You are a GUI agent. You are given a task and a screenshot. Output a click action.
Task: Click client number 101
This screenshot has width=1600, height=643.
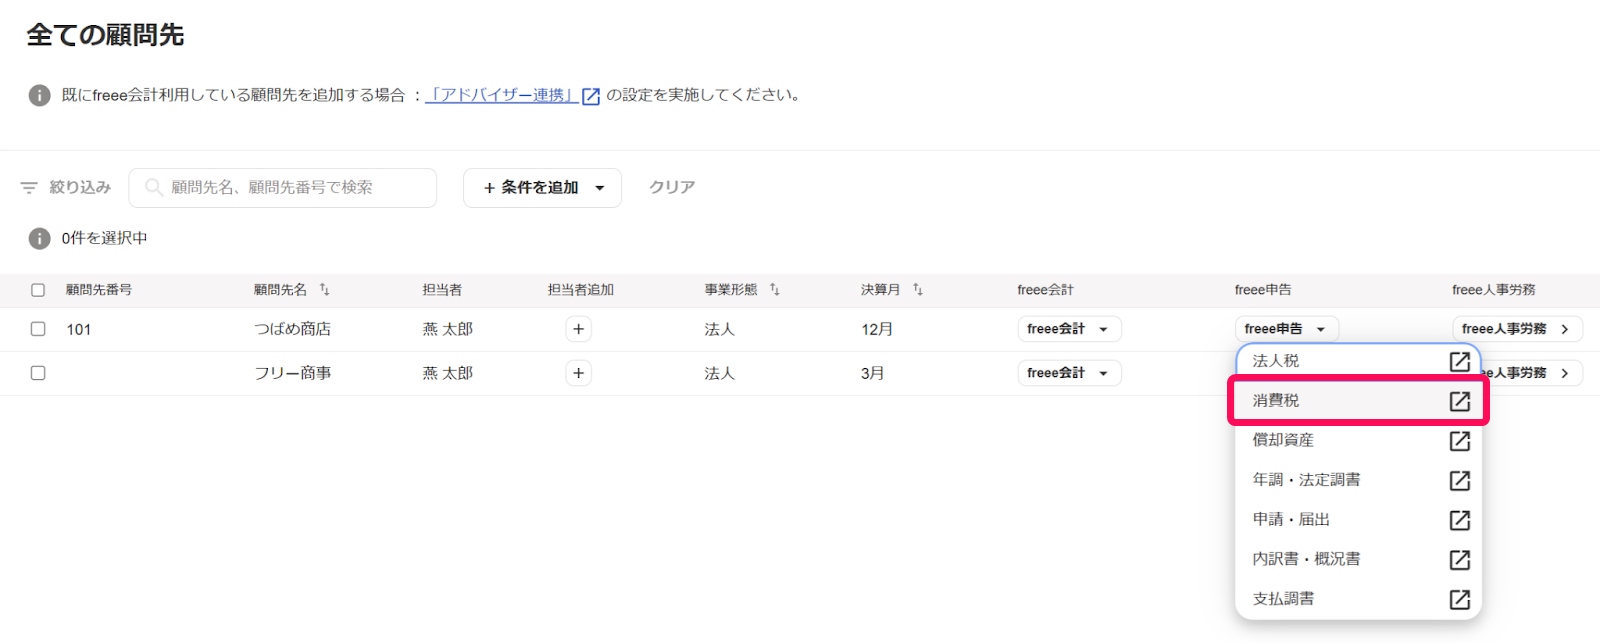(79, 329)
